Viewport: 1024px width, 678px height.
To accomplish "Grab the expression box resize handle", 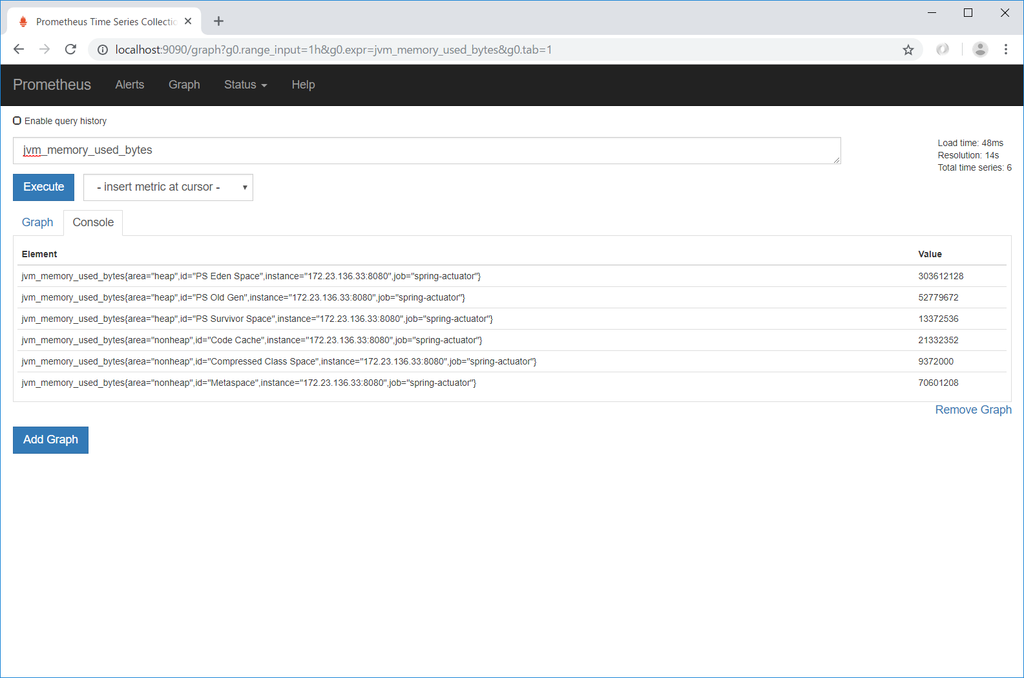I will tap(836, 160).
